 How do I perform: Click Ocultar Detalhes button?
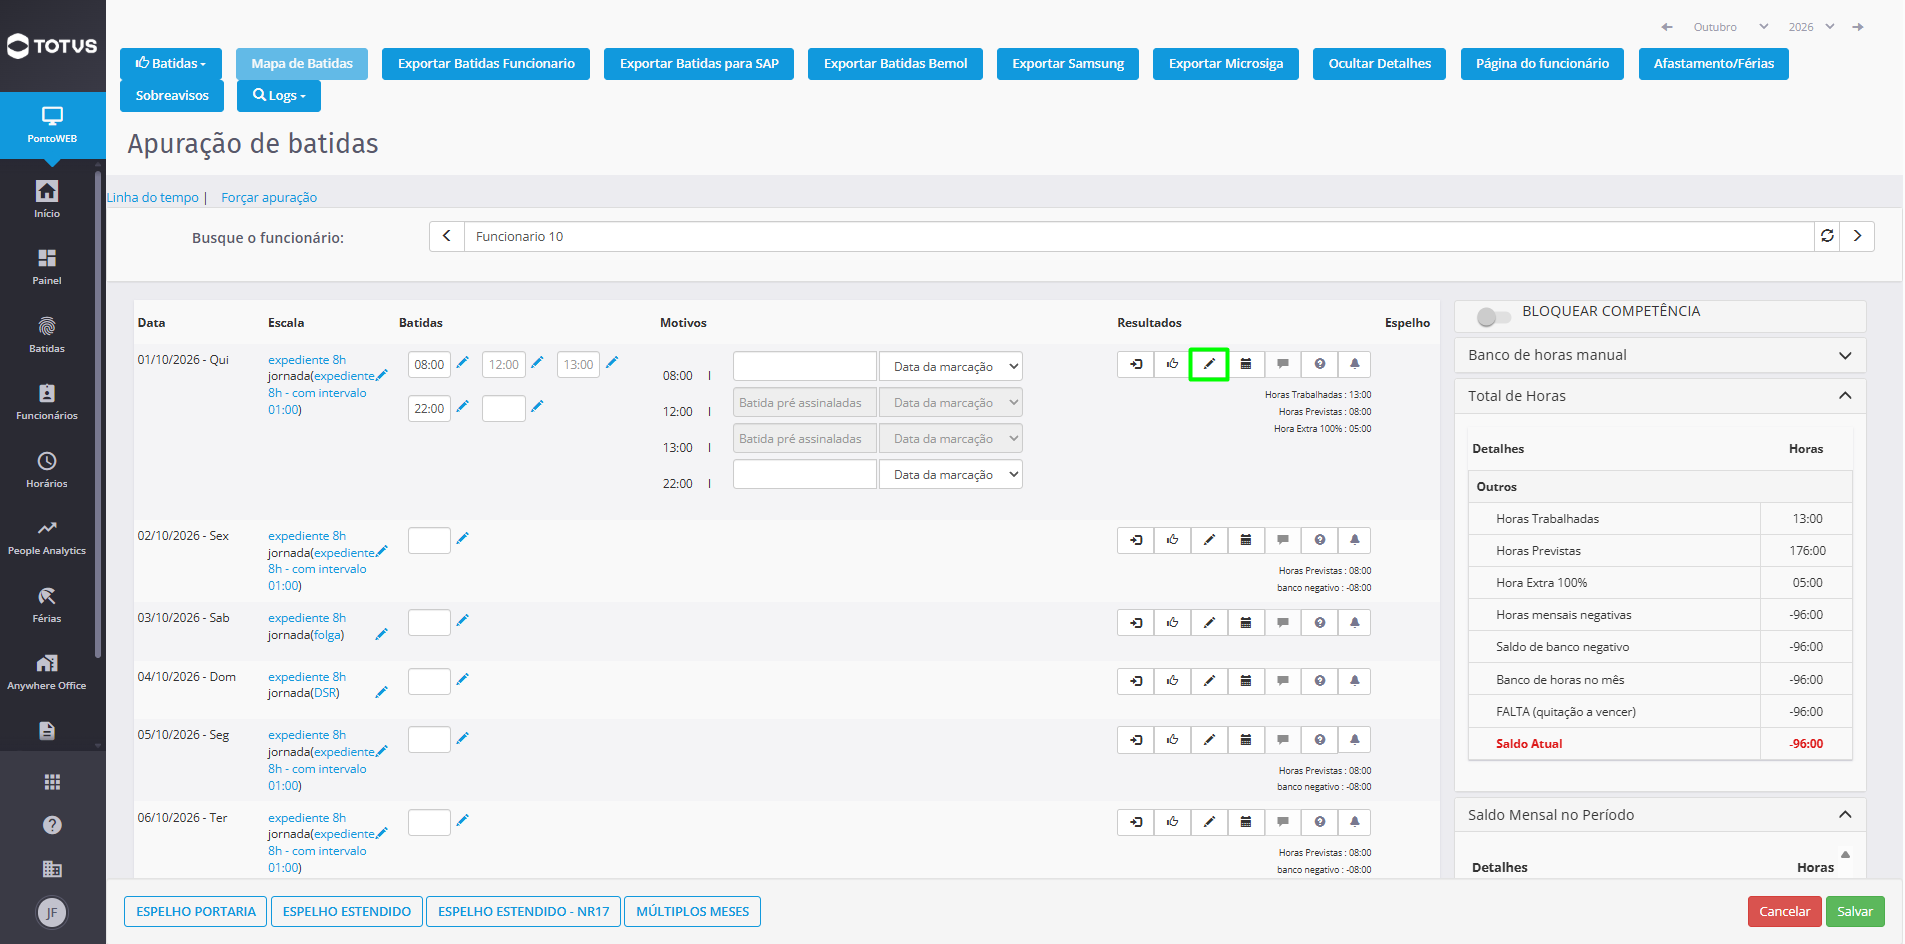[x=1380, y=63]
